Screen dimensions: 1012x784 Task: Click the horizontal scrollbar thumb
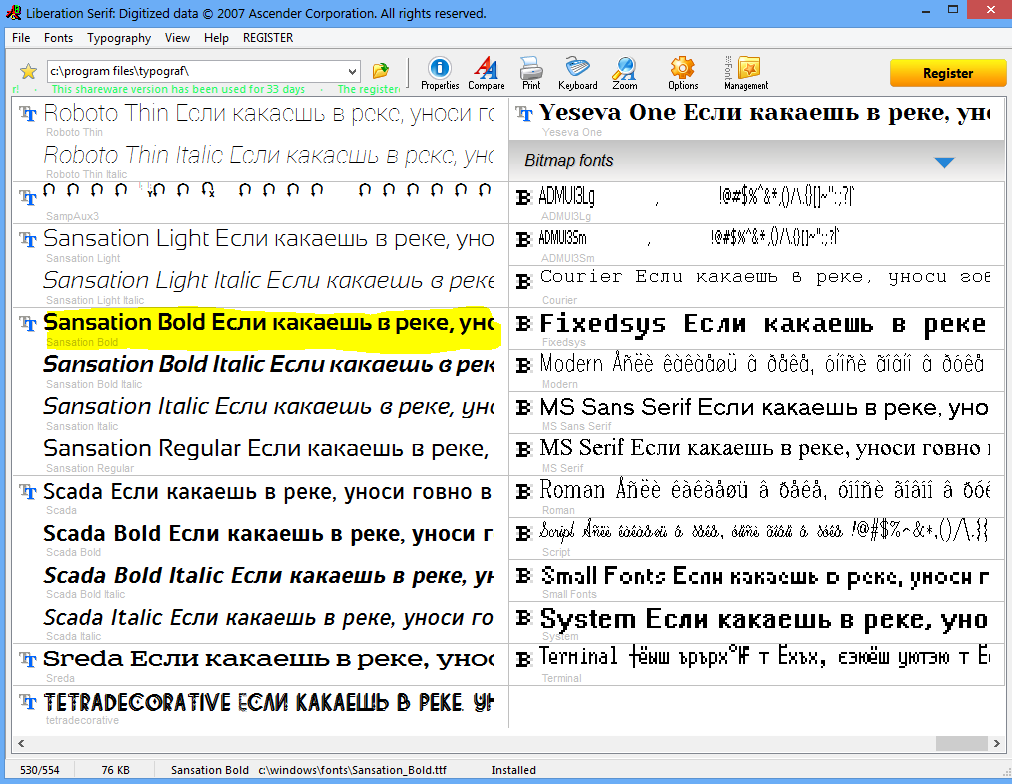[961, 744]
